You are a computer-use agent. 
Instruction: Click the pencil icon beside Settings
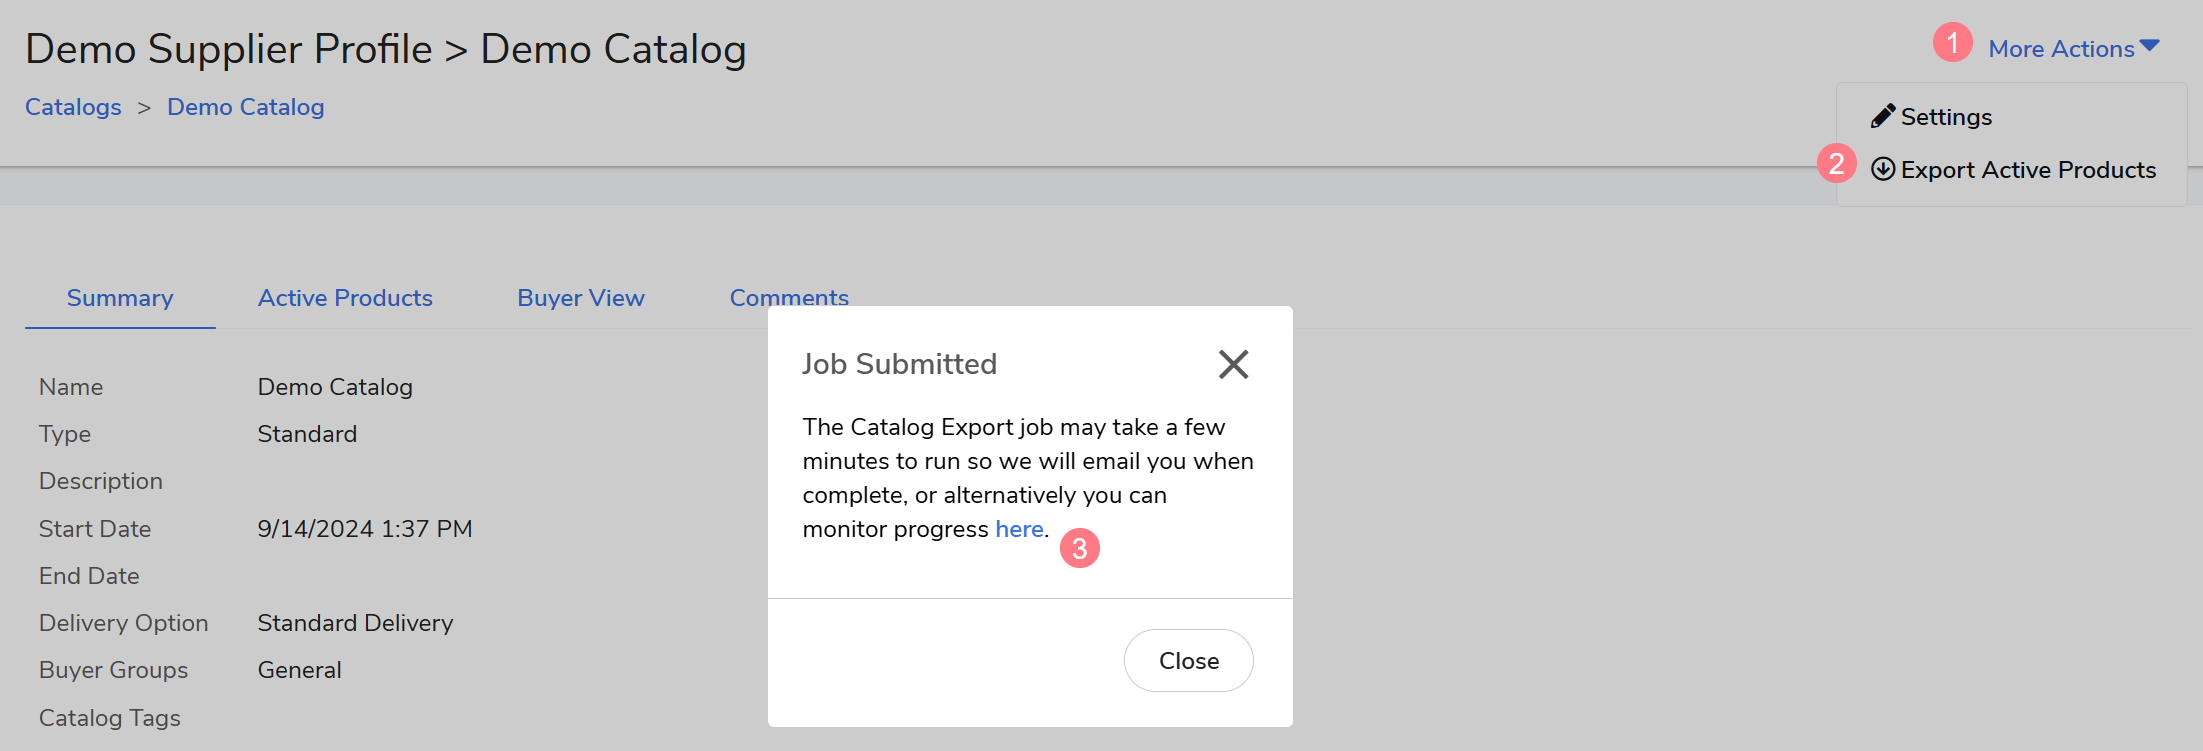coord(1882,117)
